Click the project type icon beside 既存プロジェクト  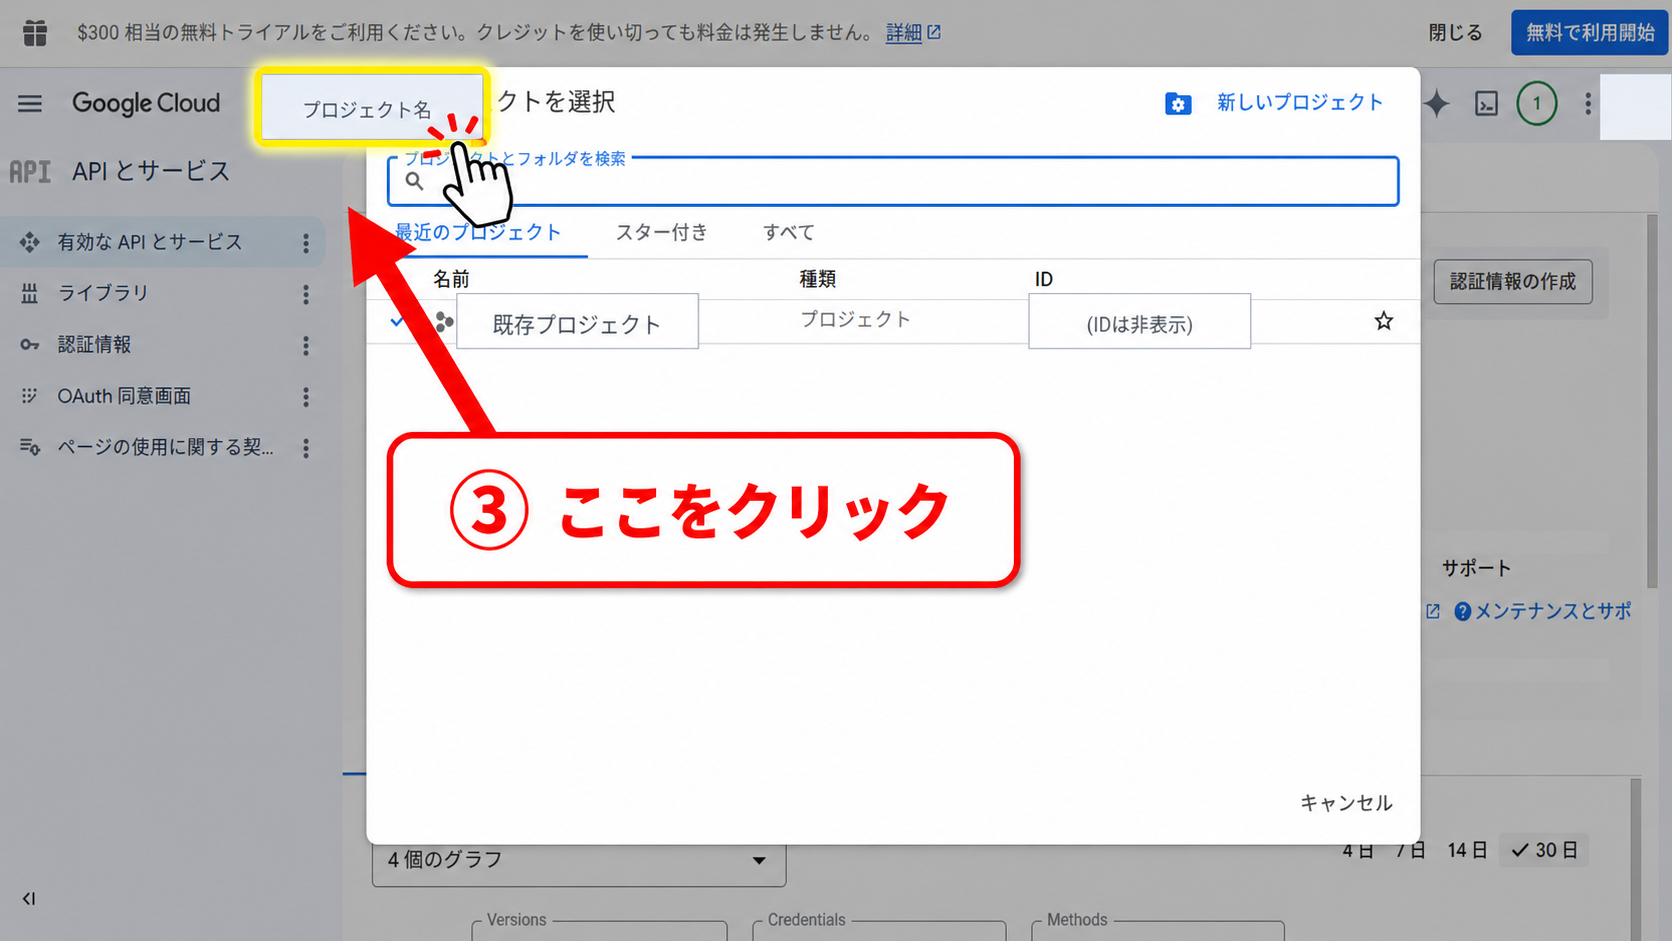tap(444, 321)
